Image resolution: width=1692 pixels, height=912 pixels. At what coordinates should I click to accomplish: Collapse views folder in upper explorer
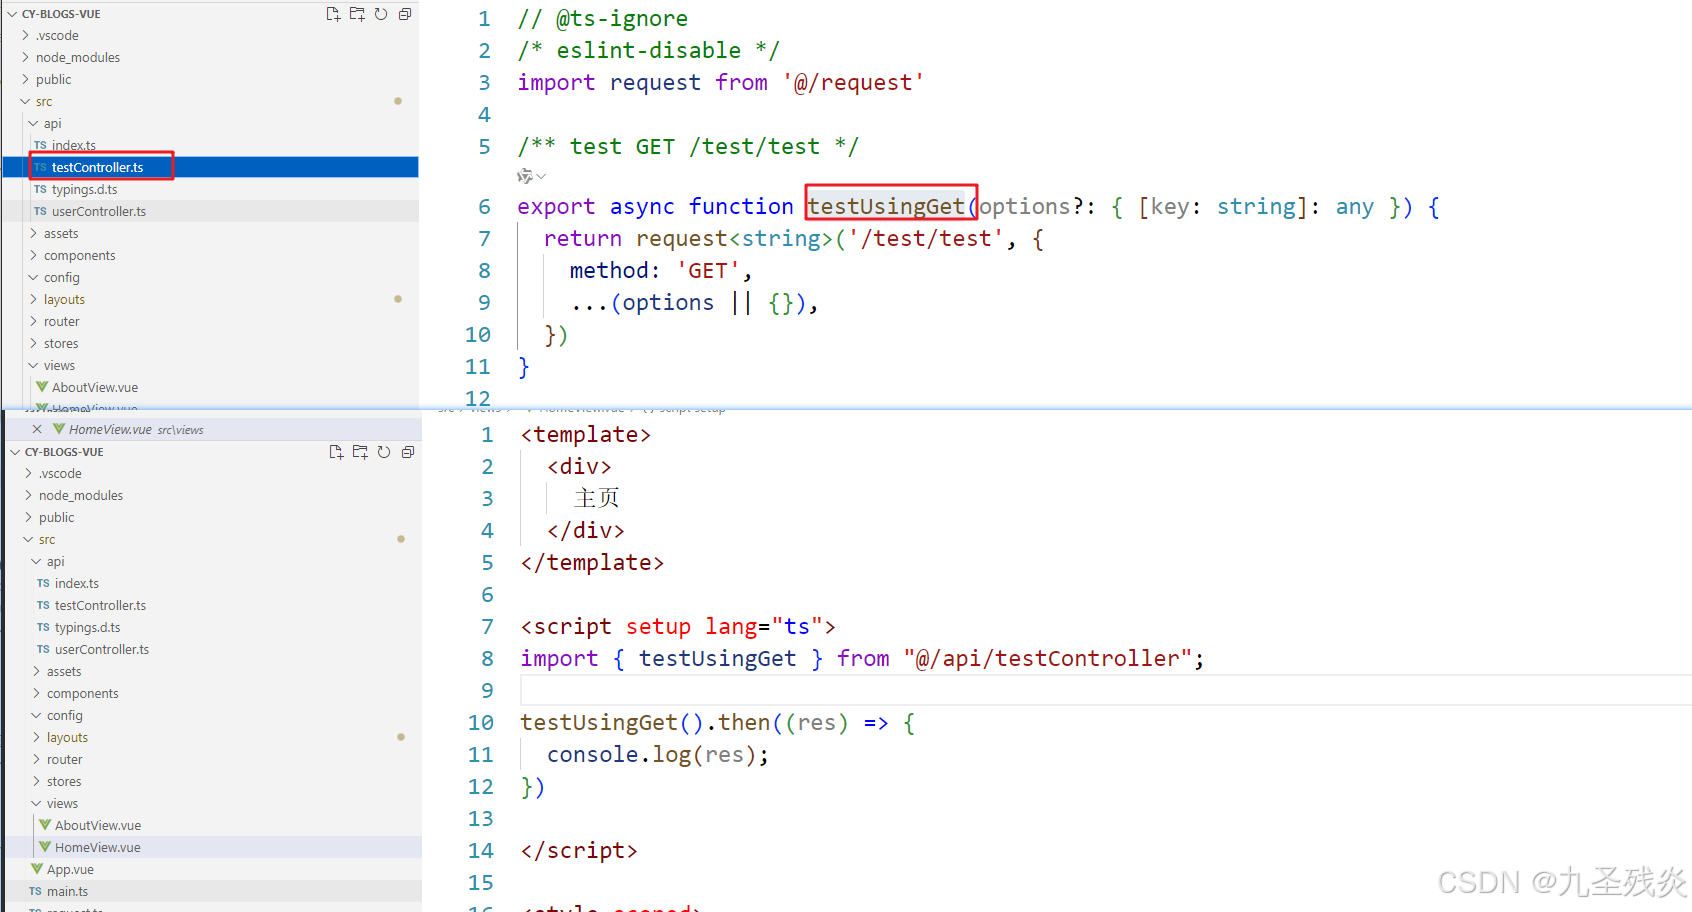tap(212, 366)
